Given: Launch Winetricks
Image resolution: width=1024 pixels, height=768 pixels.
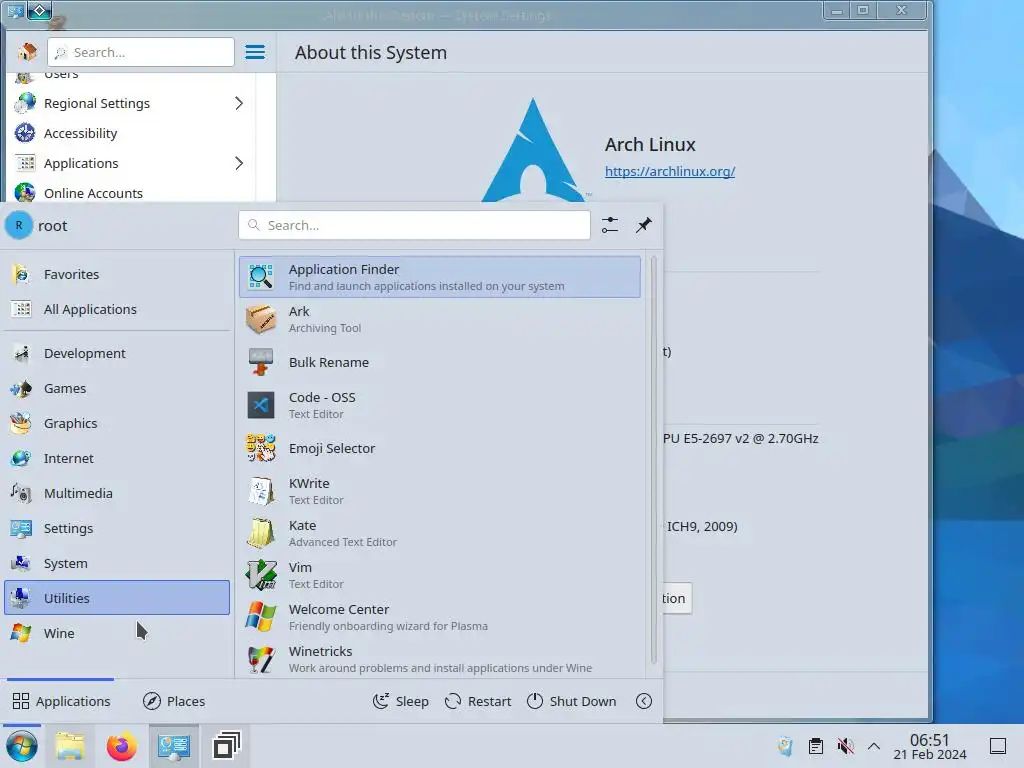Looking at the screenshot, I should [x=440, y=659].
